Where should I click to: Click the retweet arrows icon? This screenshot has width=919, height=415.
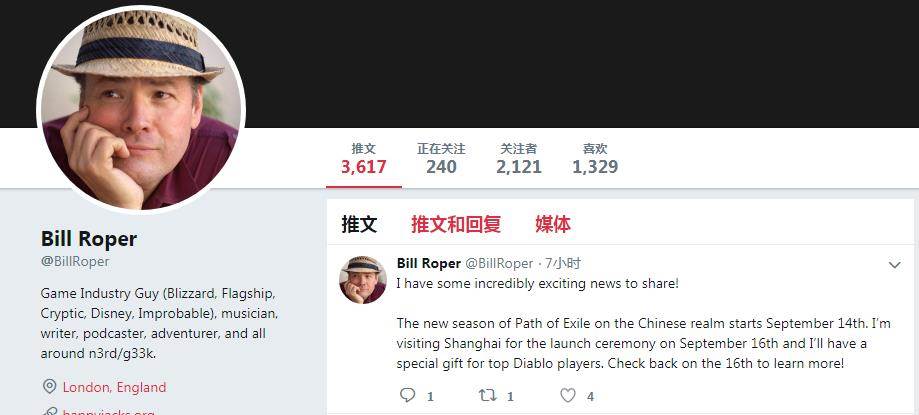point(488,396)
